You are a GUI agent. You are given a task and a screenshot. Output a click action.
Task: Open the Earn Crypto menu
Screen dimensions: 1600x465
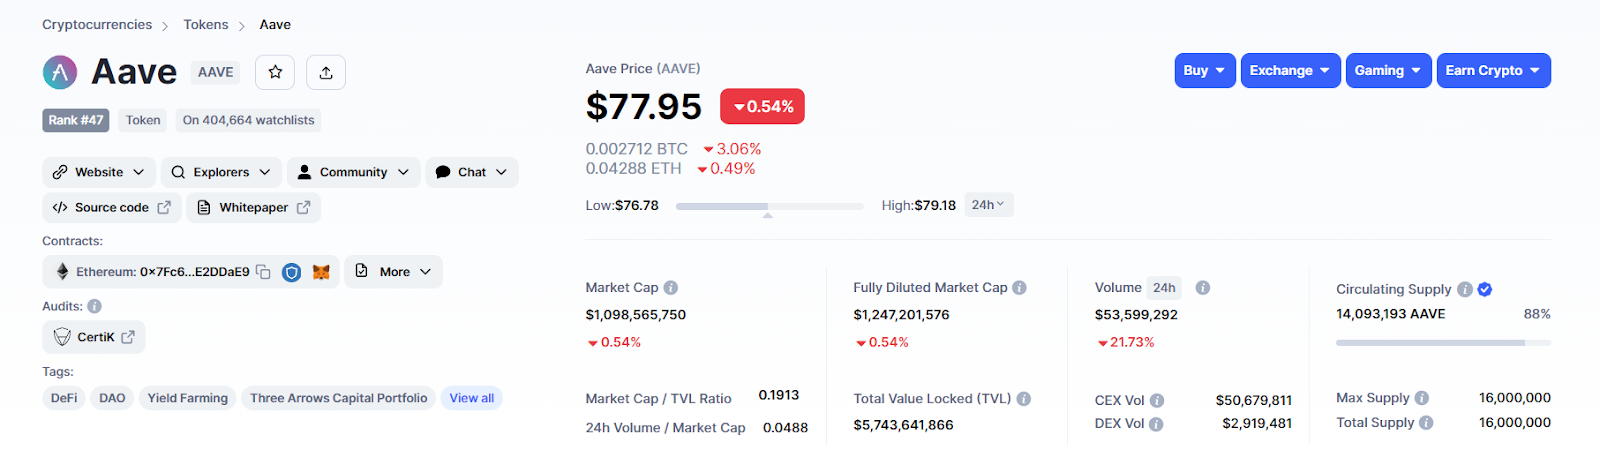pyautogui.click(x=1493, y=71)
